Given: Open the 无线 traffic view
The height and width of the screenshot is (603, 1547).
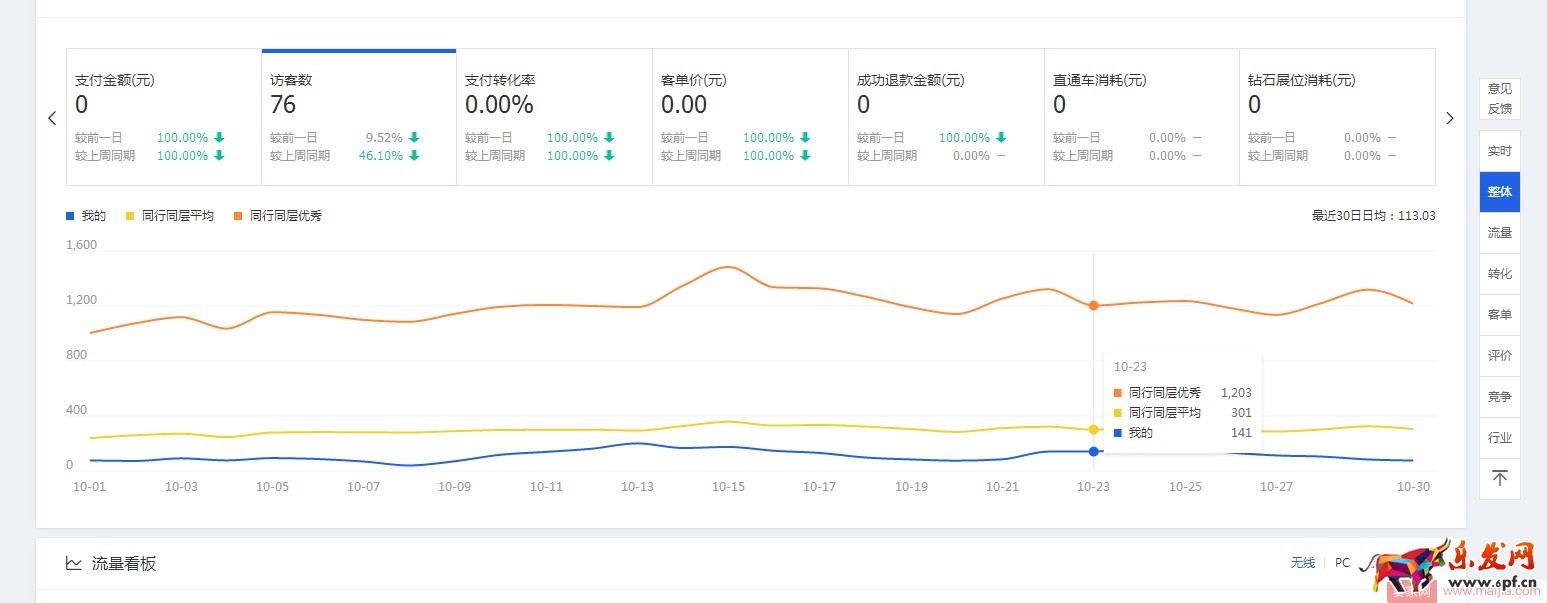Looking at the screenshot, I should [x=1302, y=562].
